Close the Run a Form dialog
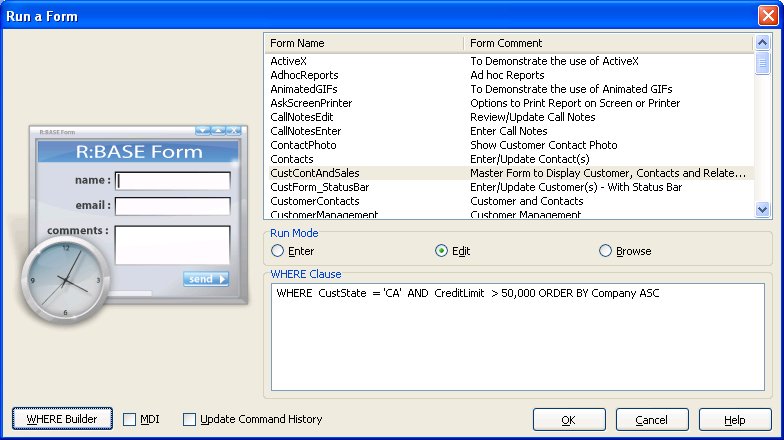This screenshot has width=784, height=440. (766, 16)
